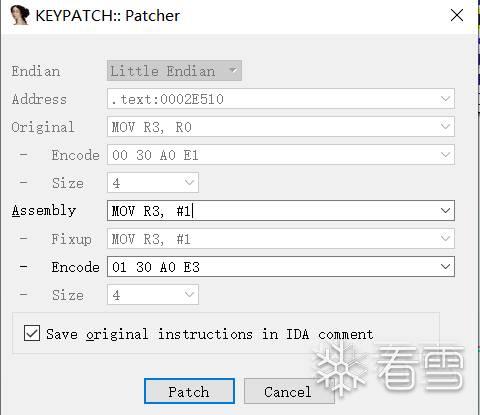The image size is (480, 415).
Task: Expand the new Encode dropdown arrow
Action: pos(445,267)
